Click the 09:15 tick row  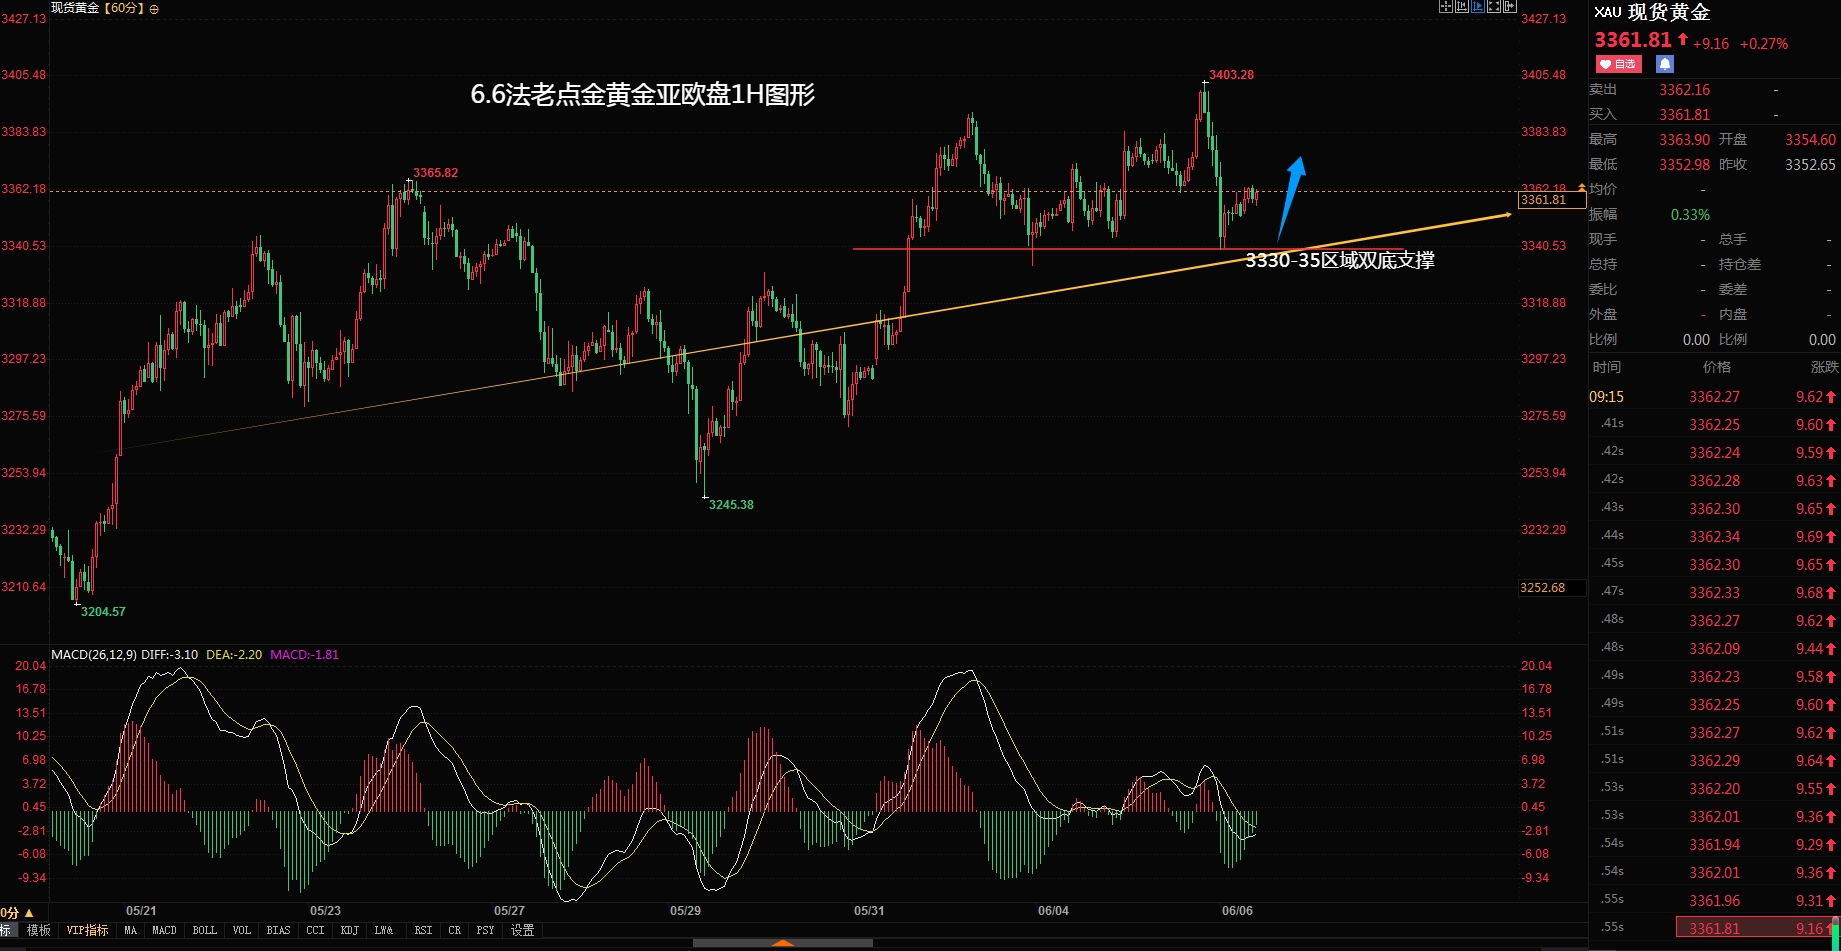1714,397
